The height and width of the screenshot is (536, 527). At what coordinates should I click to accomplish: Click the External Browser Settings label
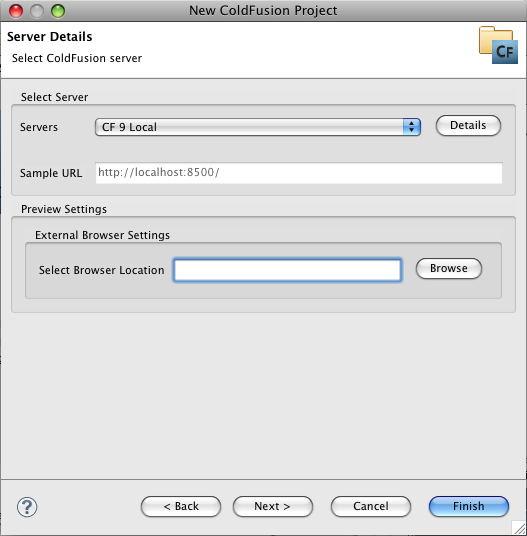[x=102, y=235]
